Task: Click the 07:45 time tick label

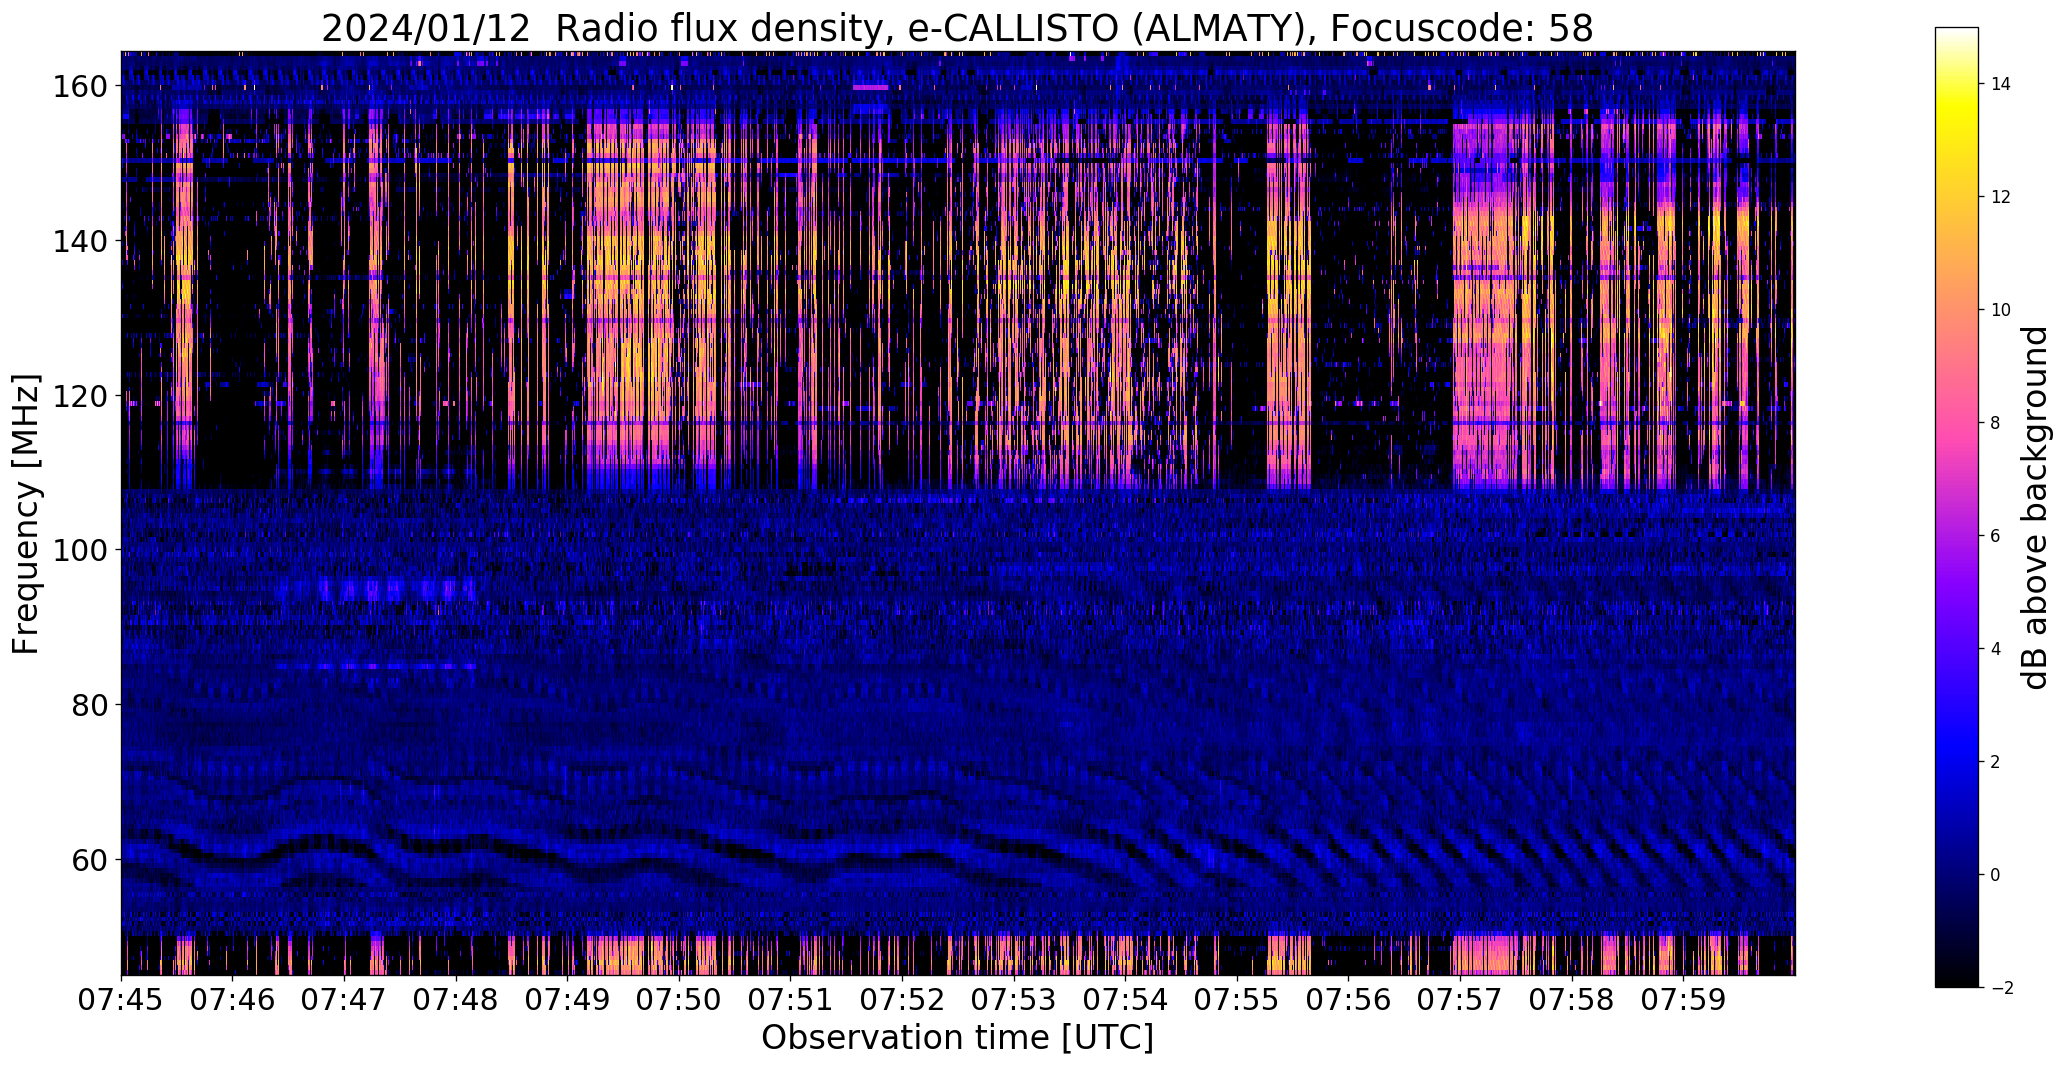Action: [121, 999]
